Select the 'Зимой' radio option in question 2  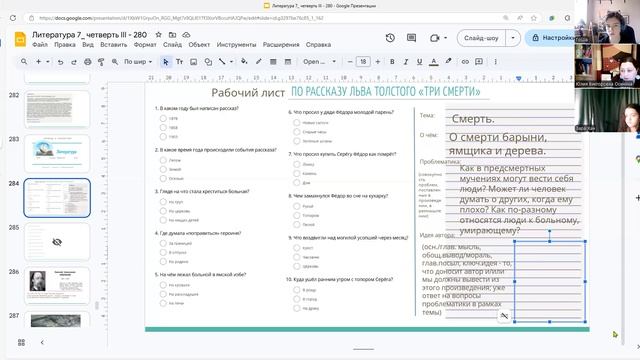163,169
